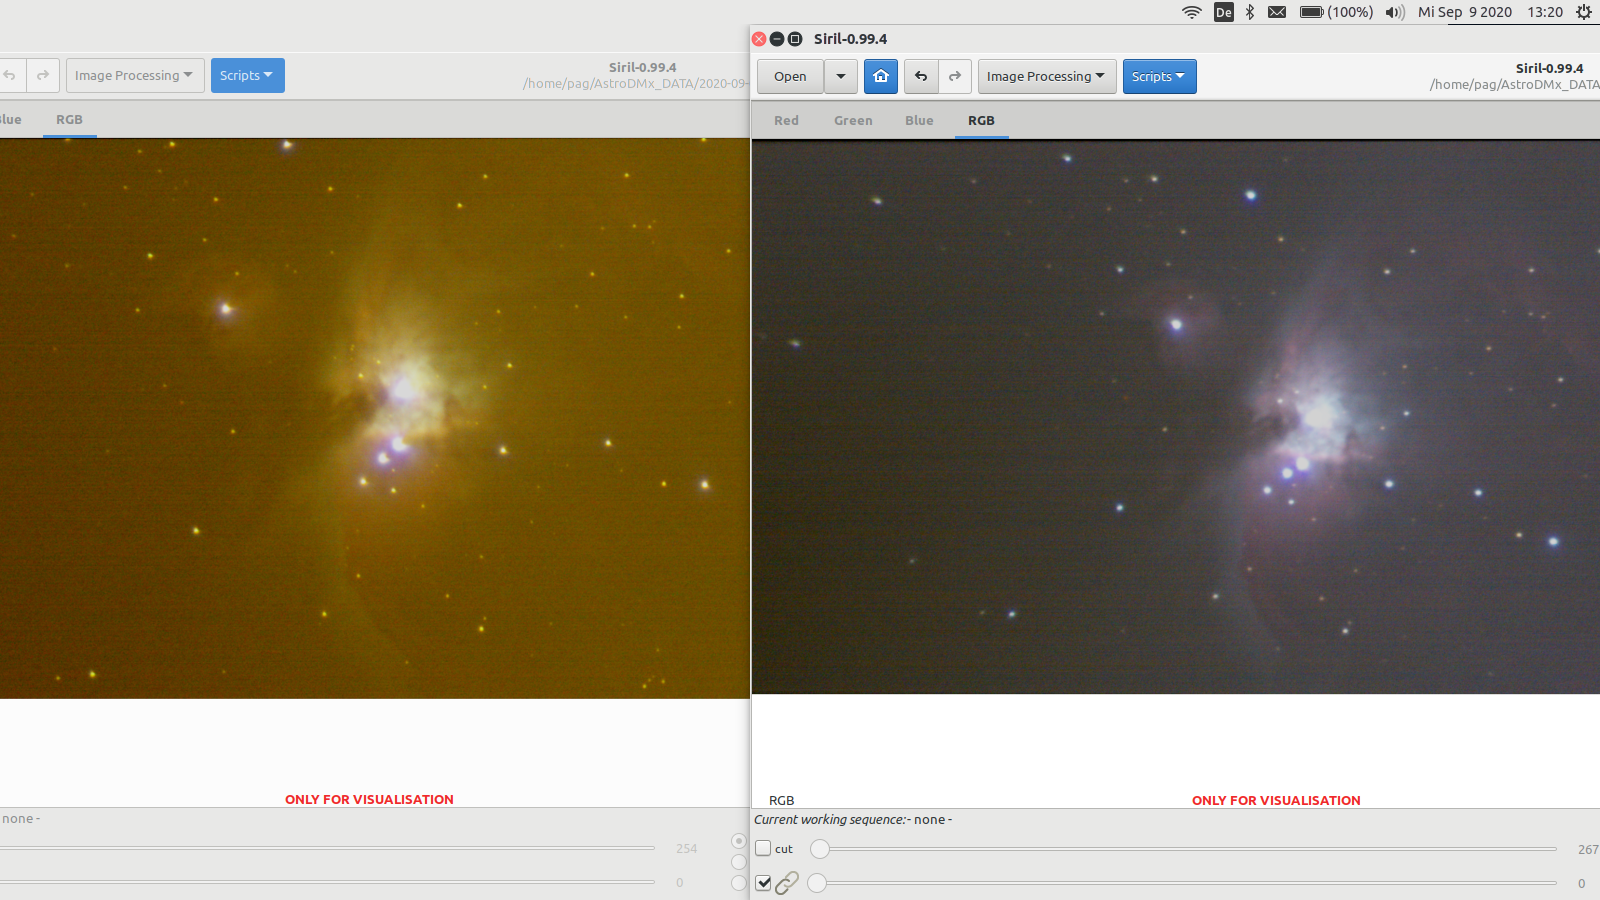Click the 254 value in left window
Image resolution: width=1600 pixels, height=900 pixels.
686,848
